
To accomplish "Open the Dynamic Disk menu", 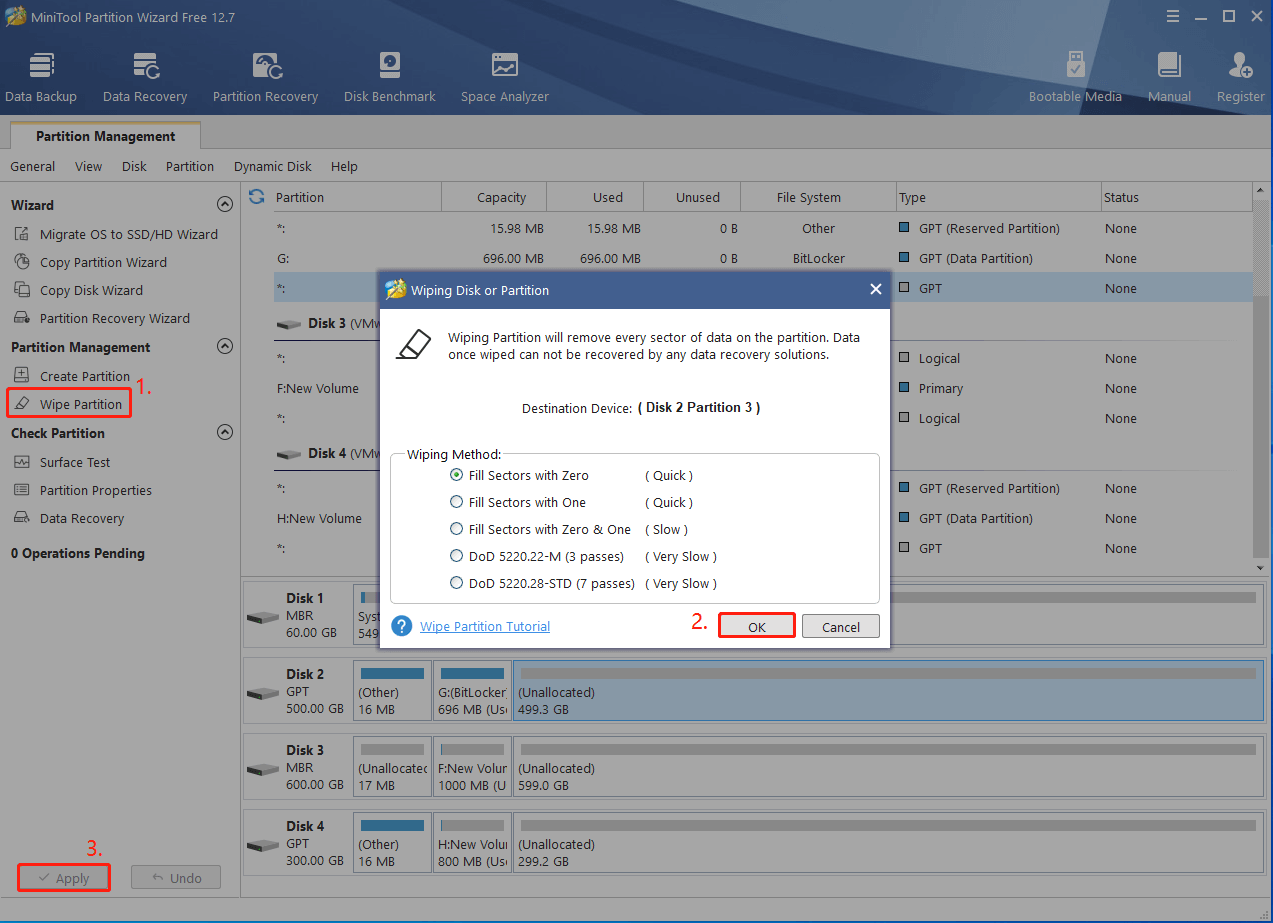I will click(x=273, y=166).
